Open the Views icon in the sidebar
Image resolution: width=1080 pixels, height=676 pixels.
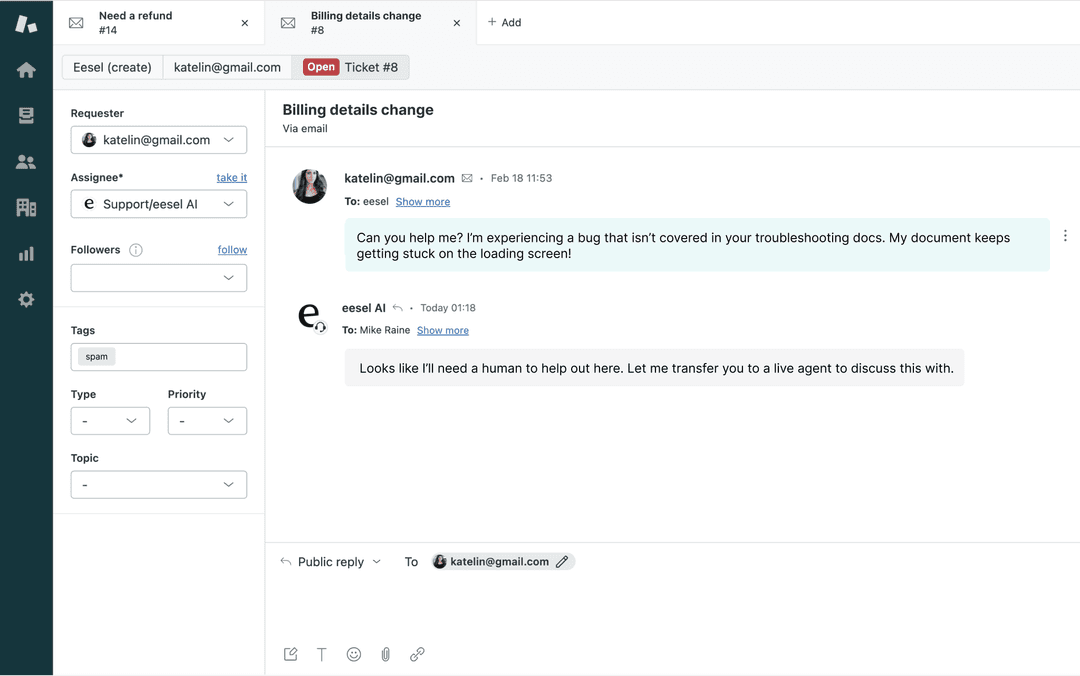coord(26,115)
